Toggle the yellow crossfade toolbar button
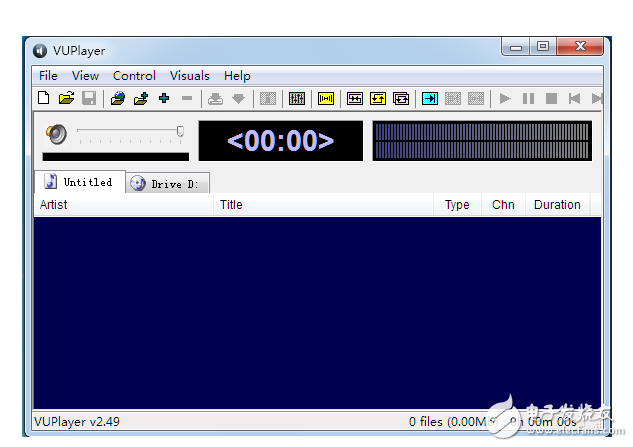This screenshot has width=633, height=447. (326, 98)
